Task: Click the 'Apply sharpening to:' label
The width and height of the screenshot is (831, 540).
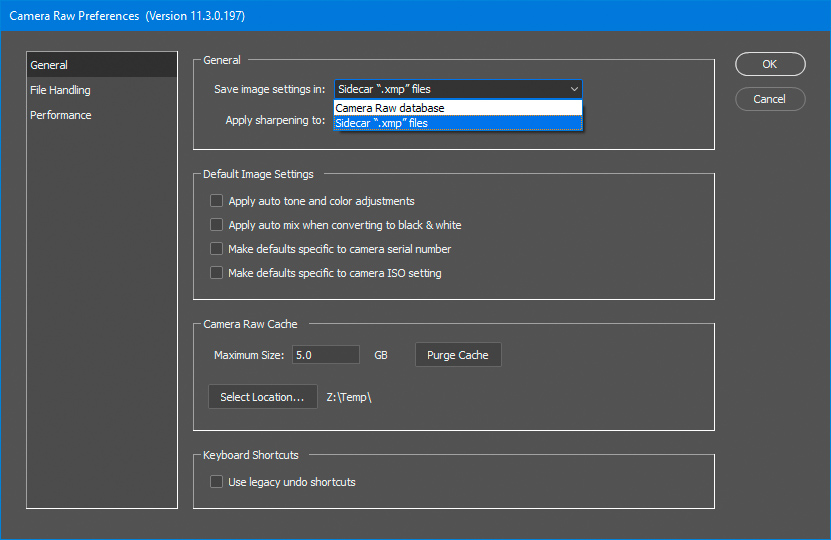Action: [275, 120]
